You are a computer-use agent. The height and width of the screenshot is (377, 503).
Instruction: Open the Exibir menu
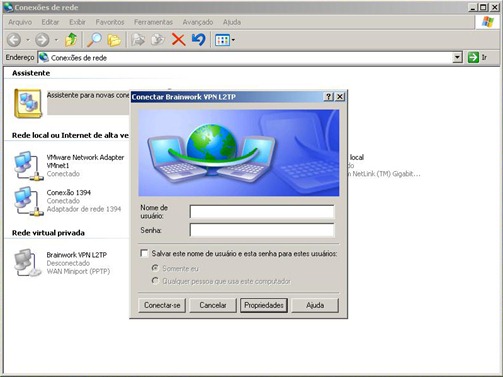77,22
